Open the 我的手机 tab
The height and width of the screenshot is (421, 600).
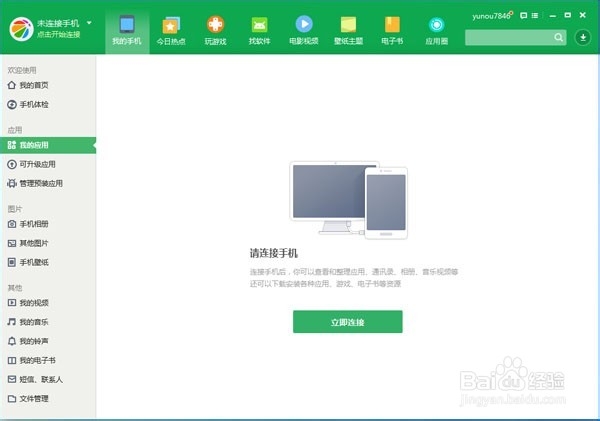pyautogui.click(x=127, y=31)
